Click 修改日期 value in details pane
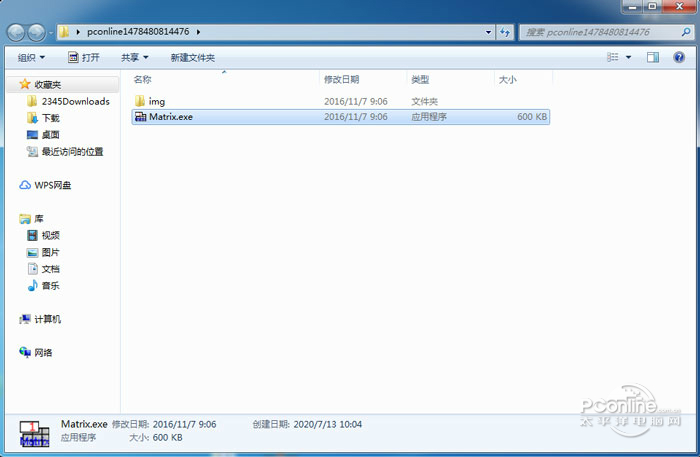 (184, 424)
